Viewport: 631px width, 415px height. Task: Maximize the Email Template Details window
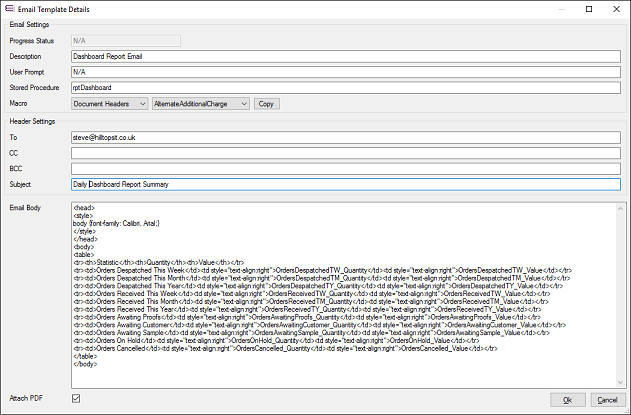[x=588, y=9]
